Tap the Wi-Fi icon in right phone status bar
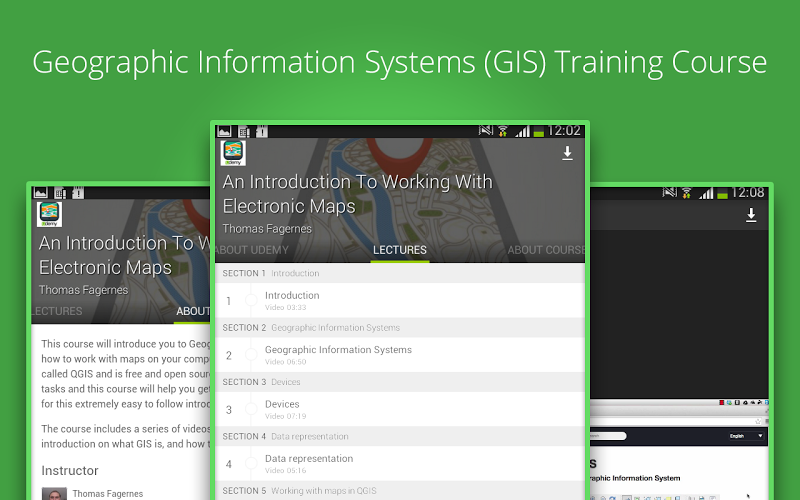Image resolution: width=800 pixels, height=500 pixels. pyautogui.click(x=686, y=193)
